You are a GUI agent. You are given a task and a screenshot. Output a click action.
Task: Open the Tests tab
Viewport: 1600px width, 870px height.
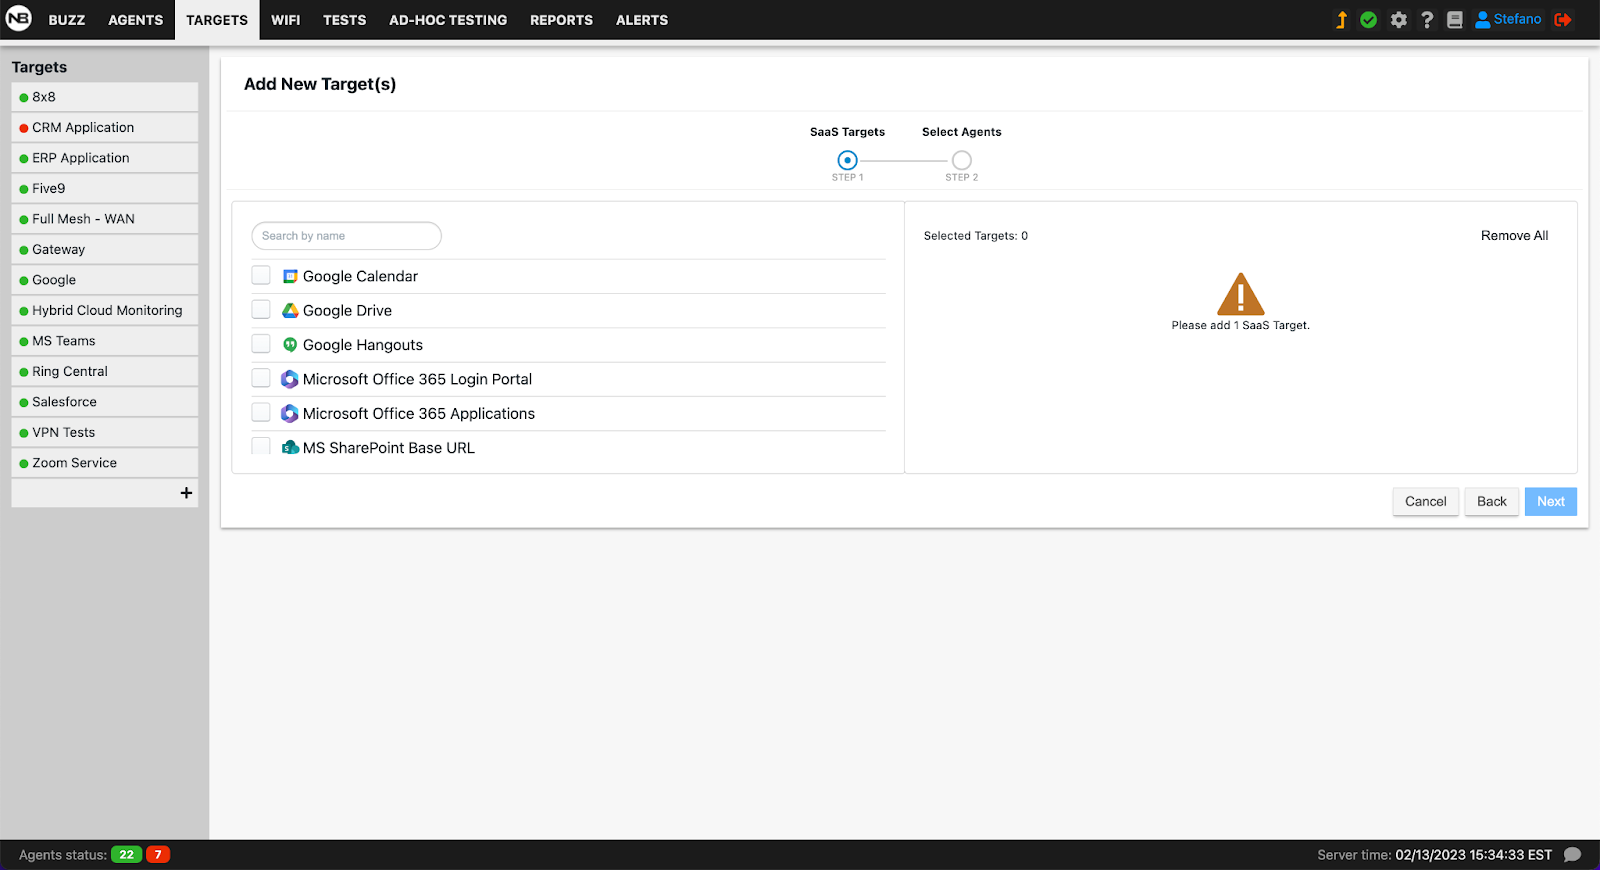(345, 20)
